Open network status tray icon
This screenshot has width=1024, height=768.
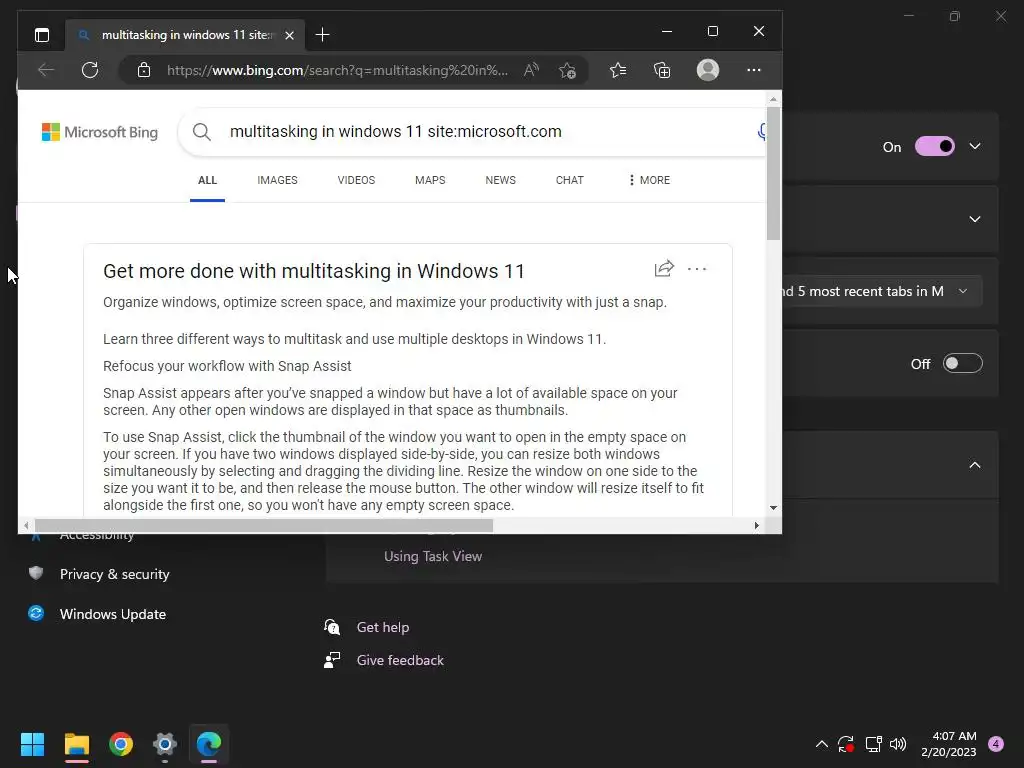(873, 744)
